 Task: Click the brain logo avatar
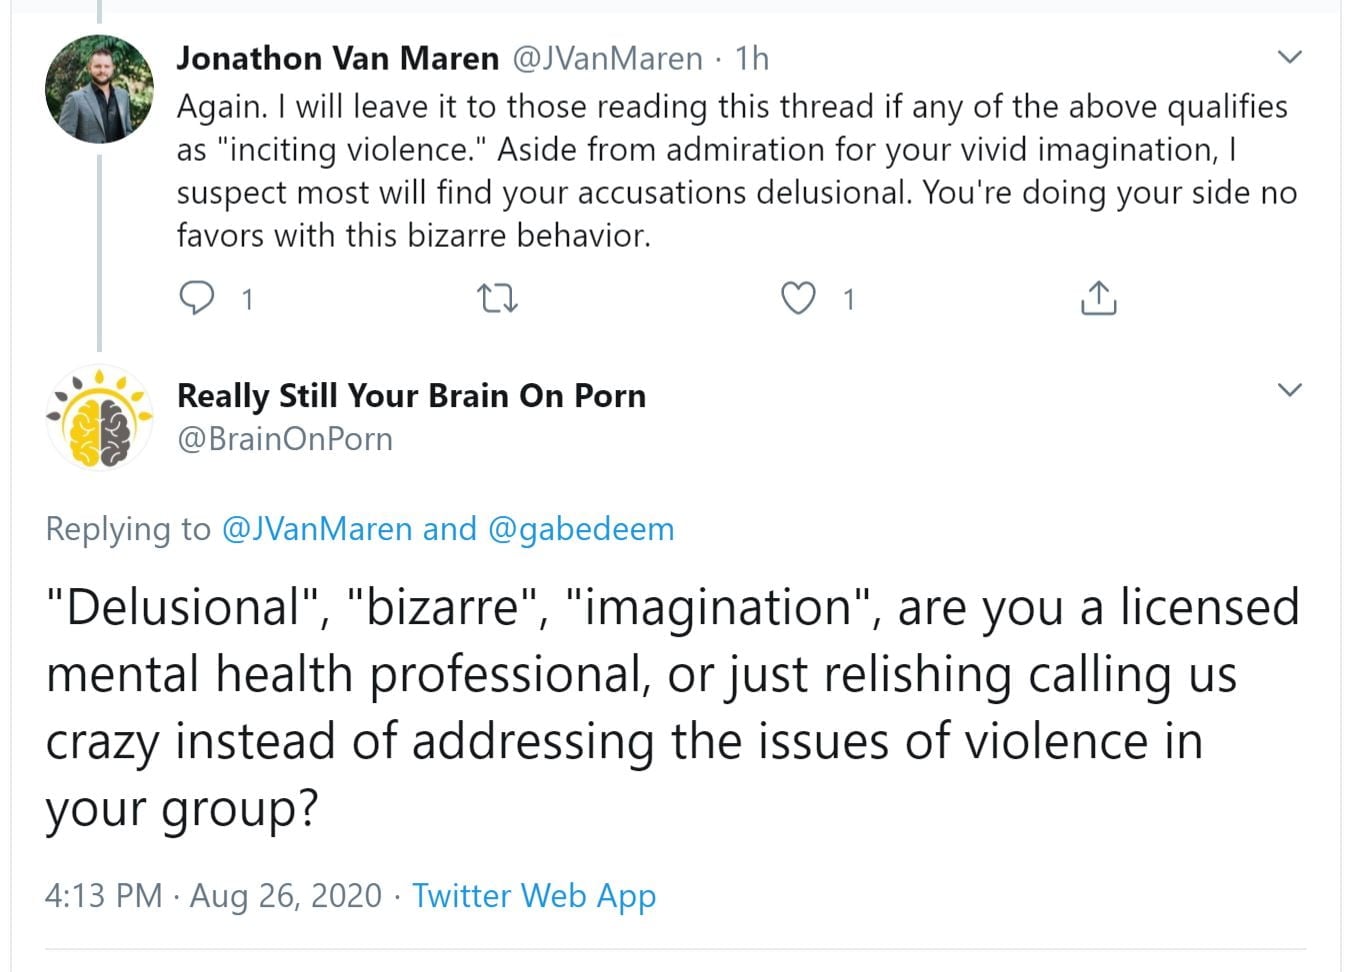click(100, 419)
